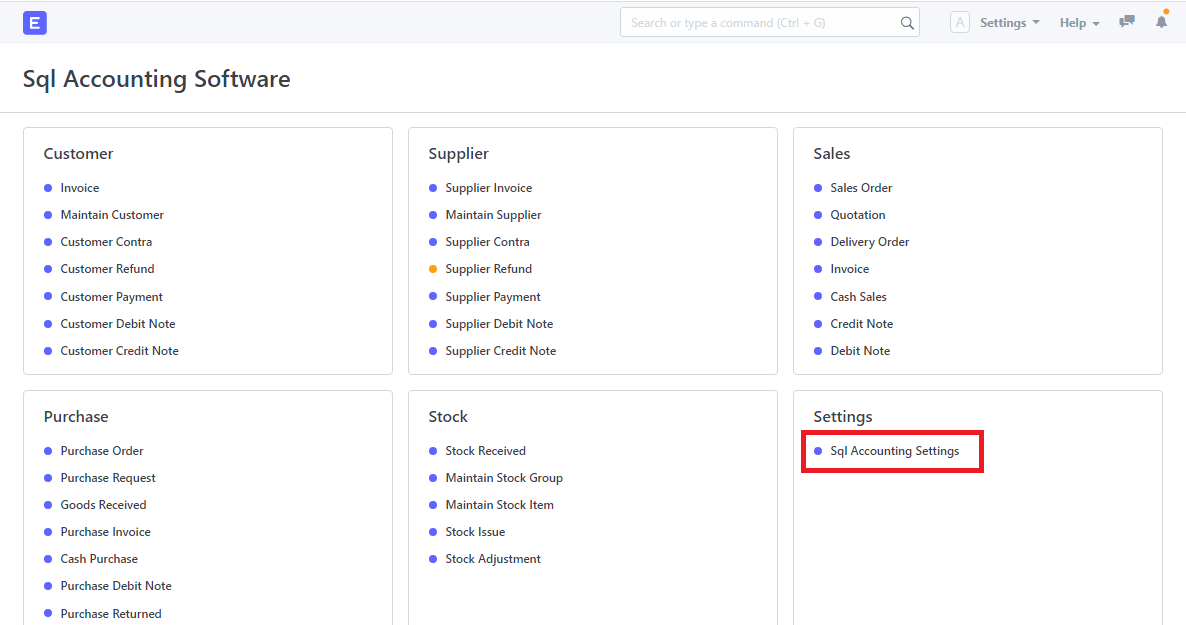Open Supplier Debit Note
The width and height of the screenshot is (1186, 625).
tap(499, 324)
